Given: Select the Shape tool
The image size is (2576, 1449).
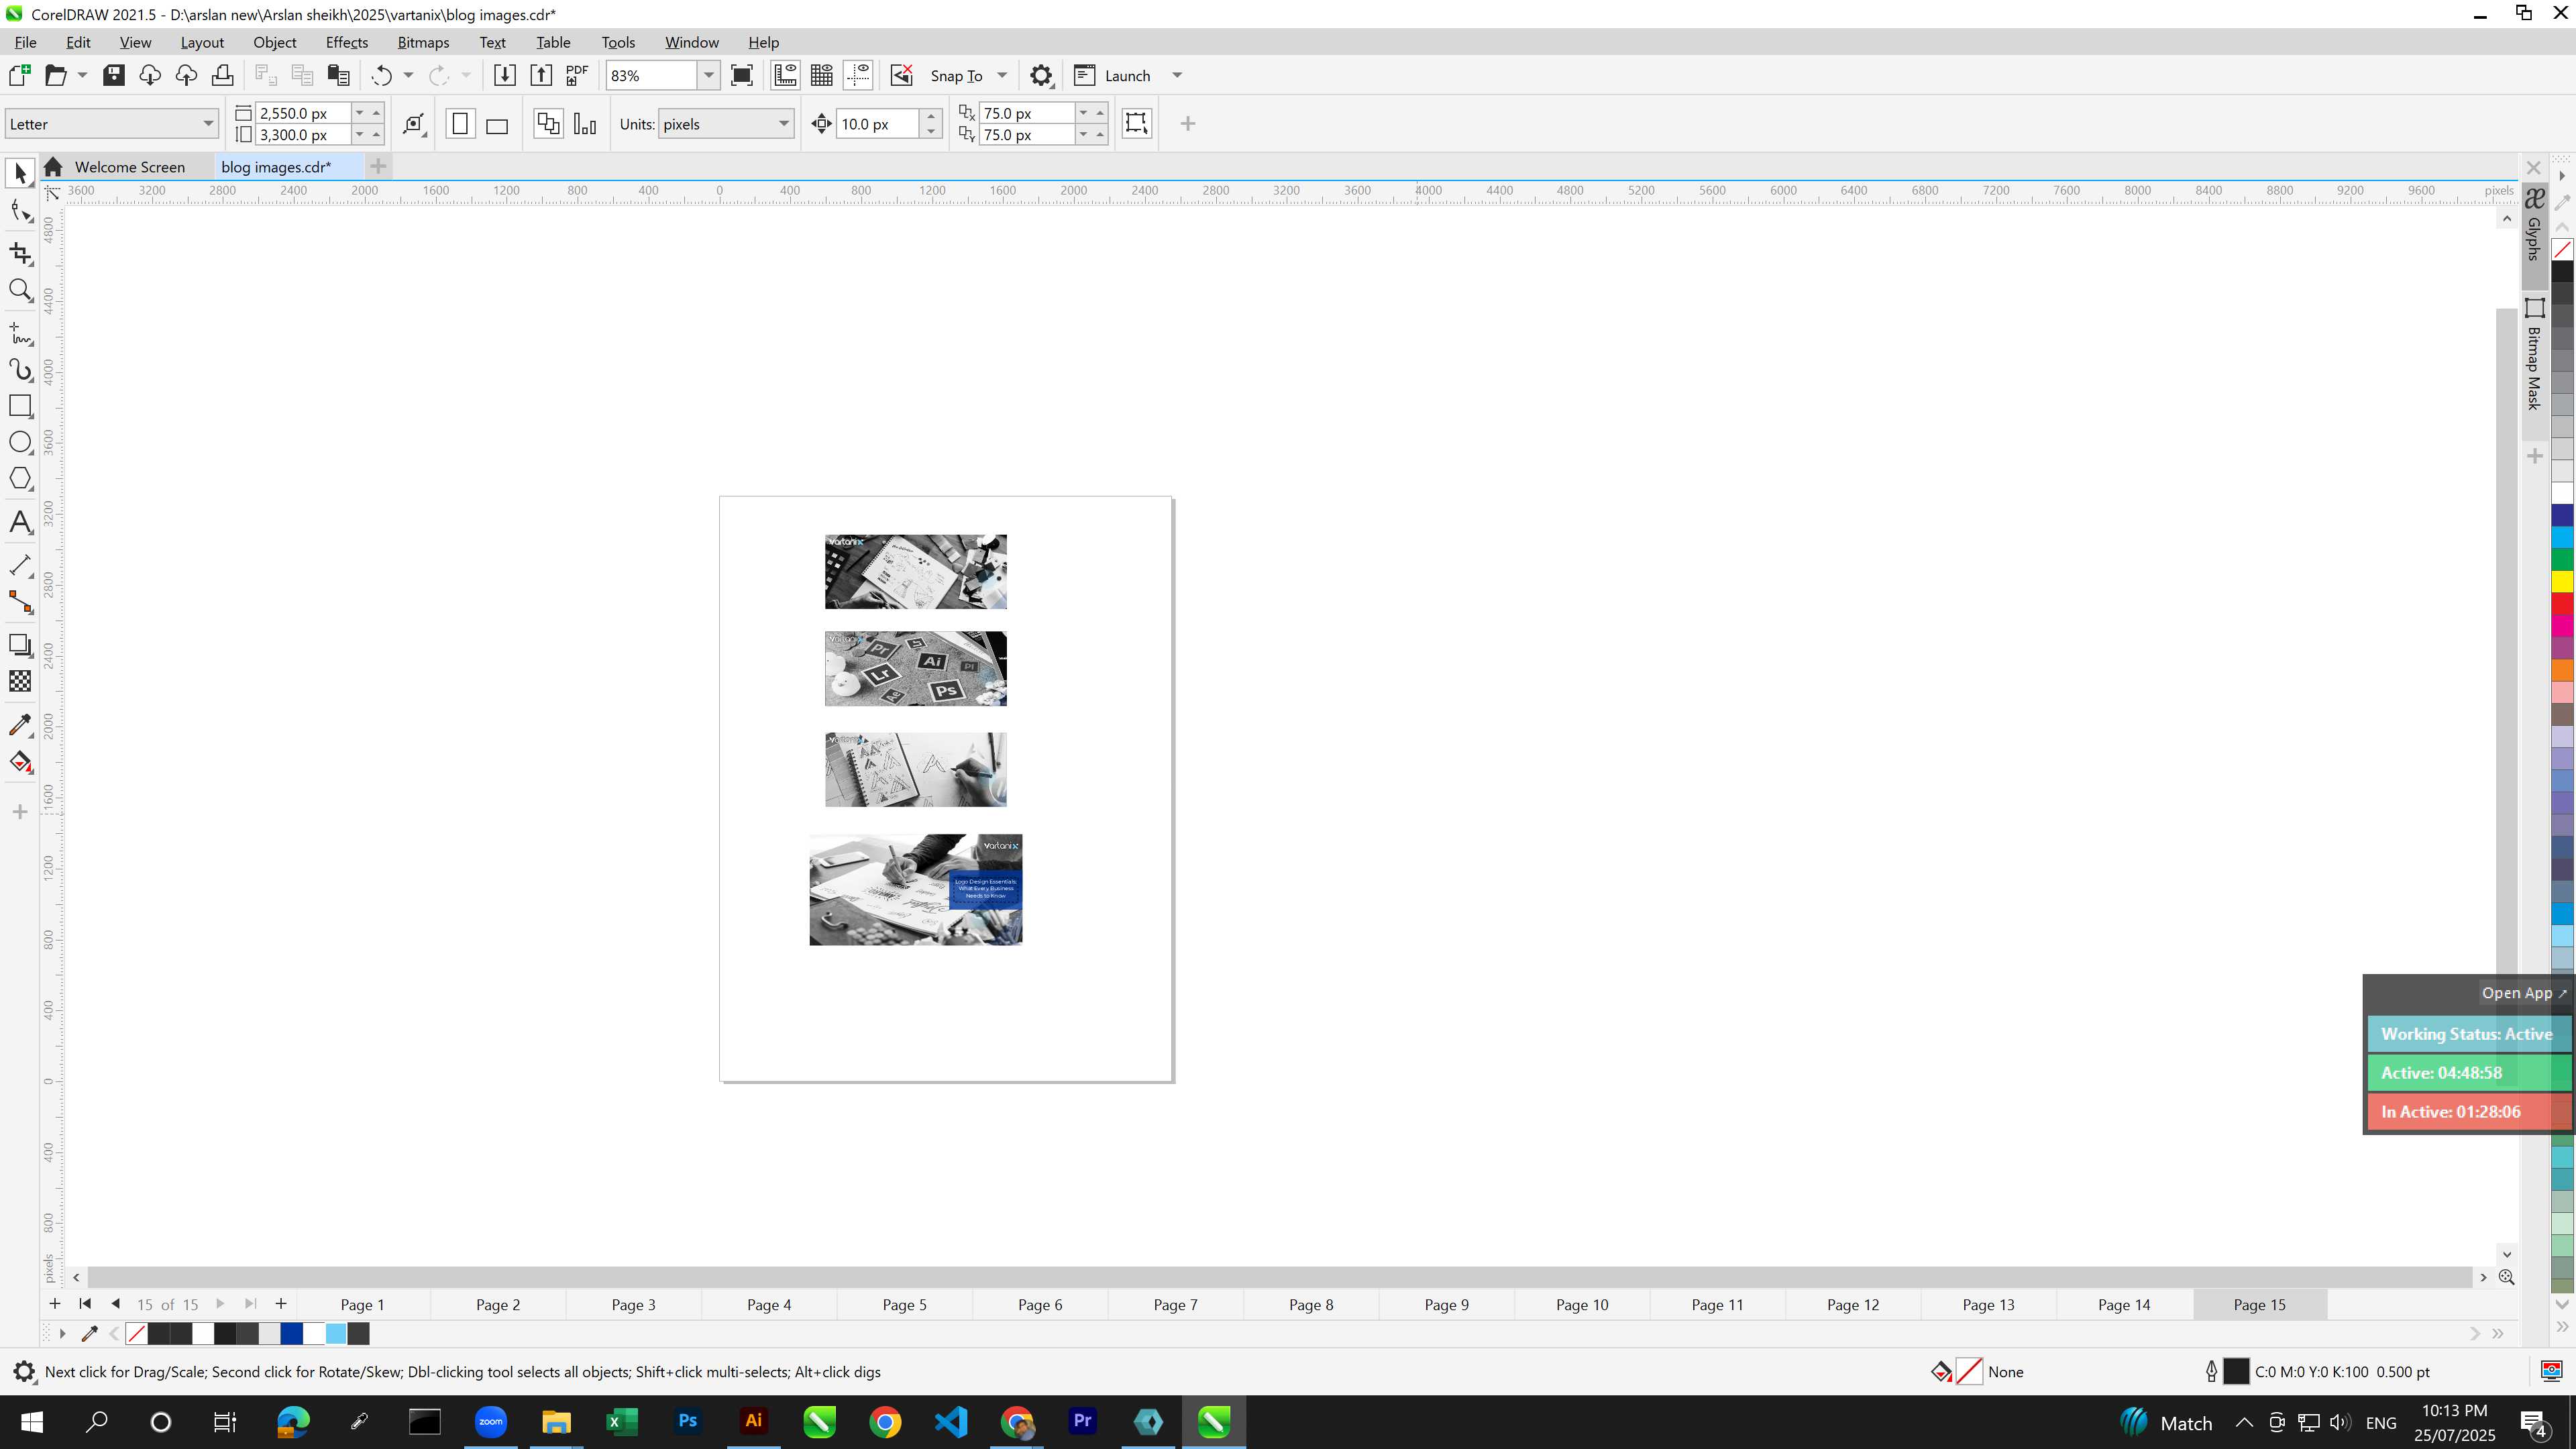Looking at the screenshot, I should tap(20, 211).
